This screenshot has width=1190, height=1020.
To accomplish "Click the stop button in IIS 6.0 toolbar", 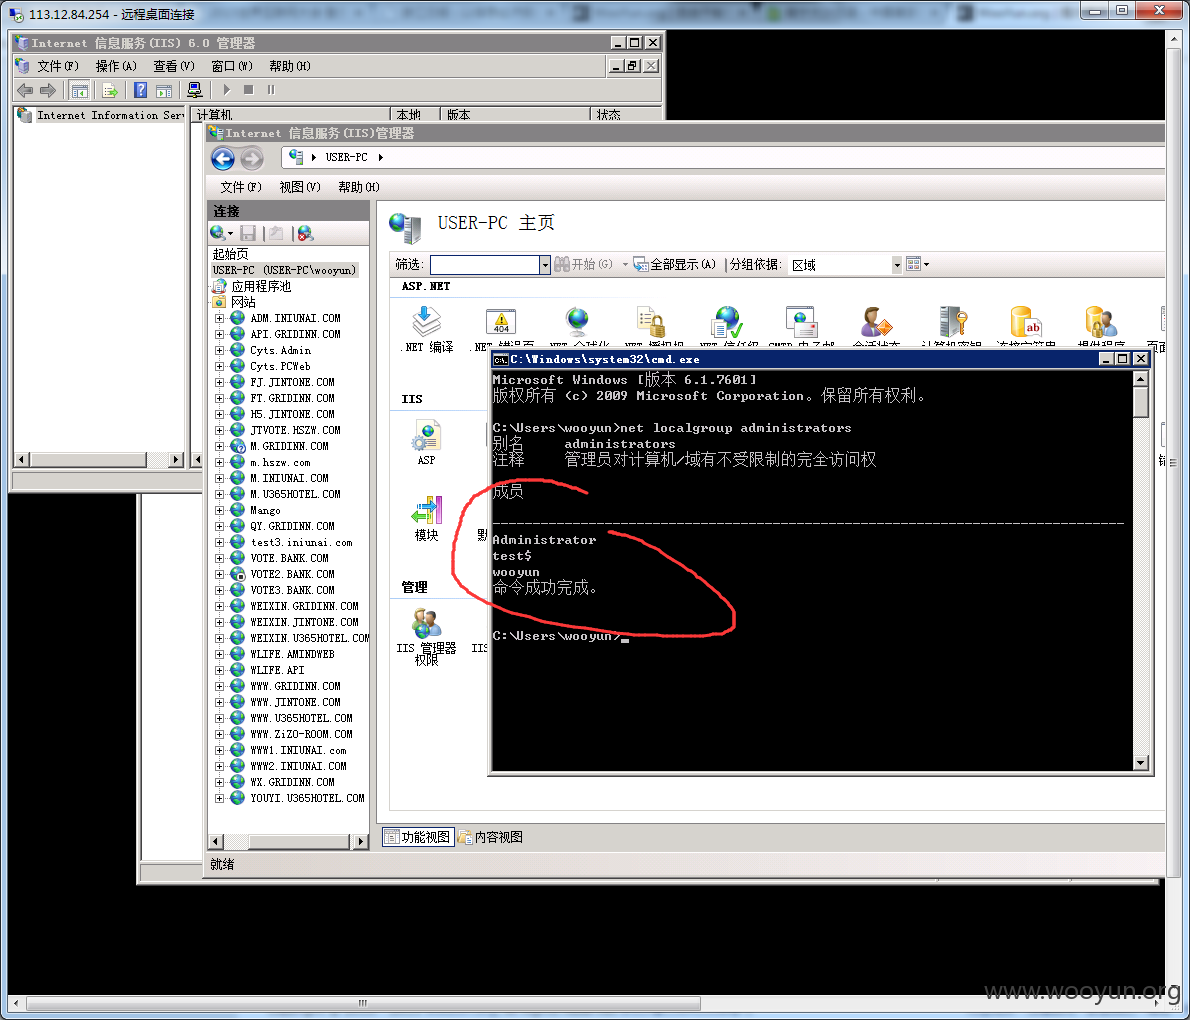I will click(248, 90).
